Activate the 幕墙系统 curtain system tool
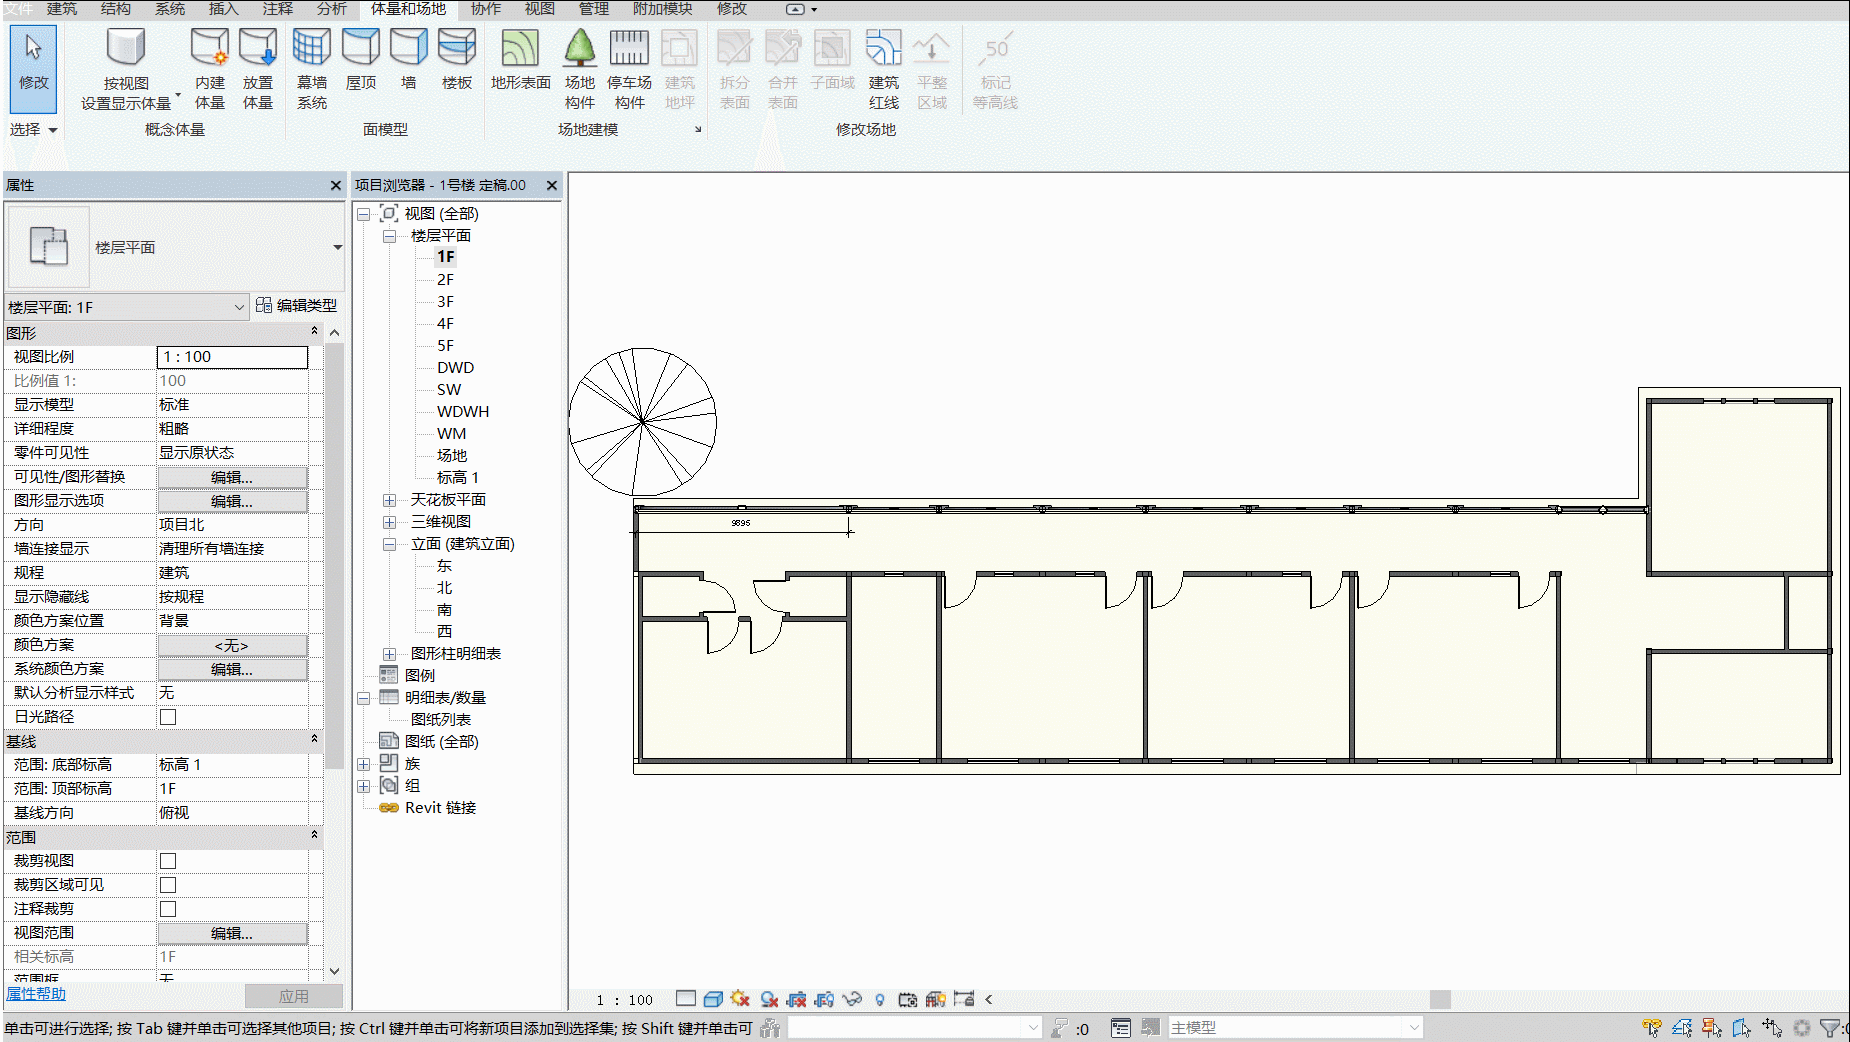 pos(312,68)
